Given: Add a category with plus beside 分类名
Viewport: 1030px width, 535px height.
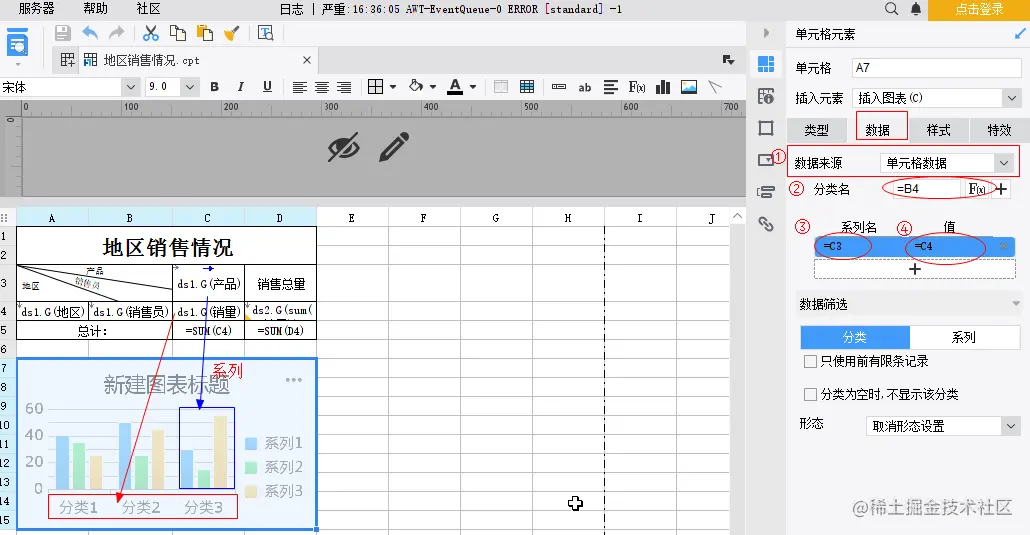Looking at the screenshot, I should pyautogui.click(x=1001, y=189).
